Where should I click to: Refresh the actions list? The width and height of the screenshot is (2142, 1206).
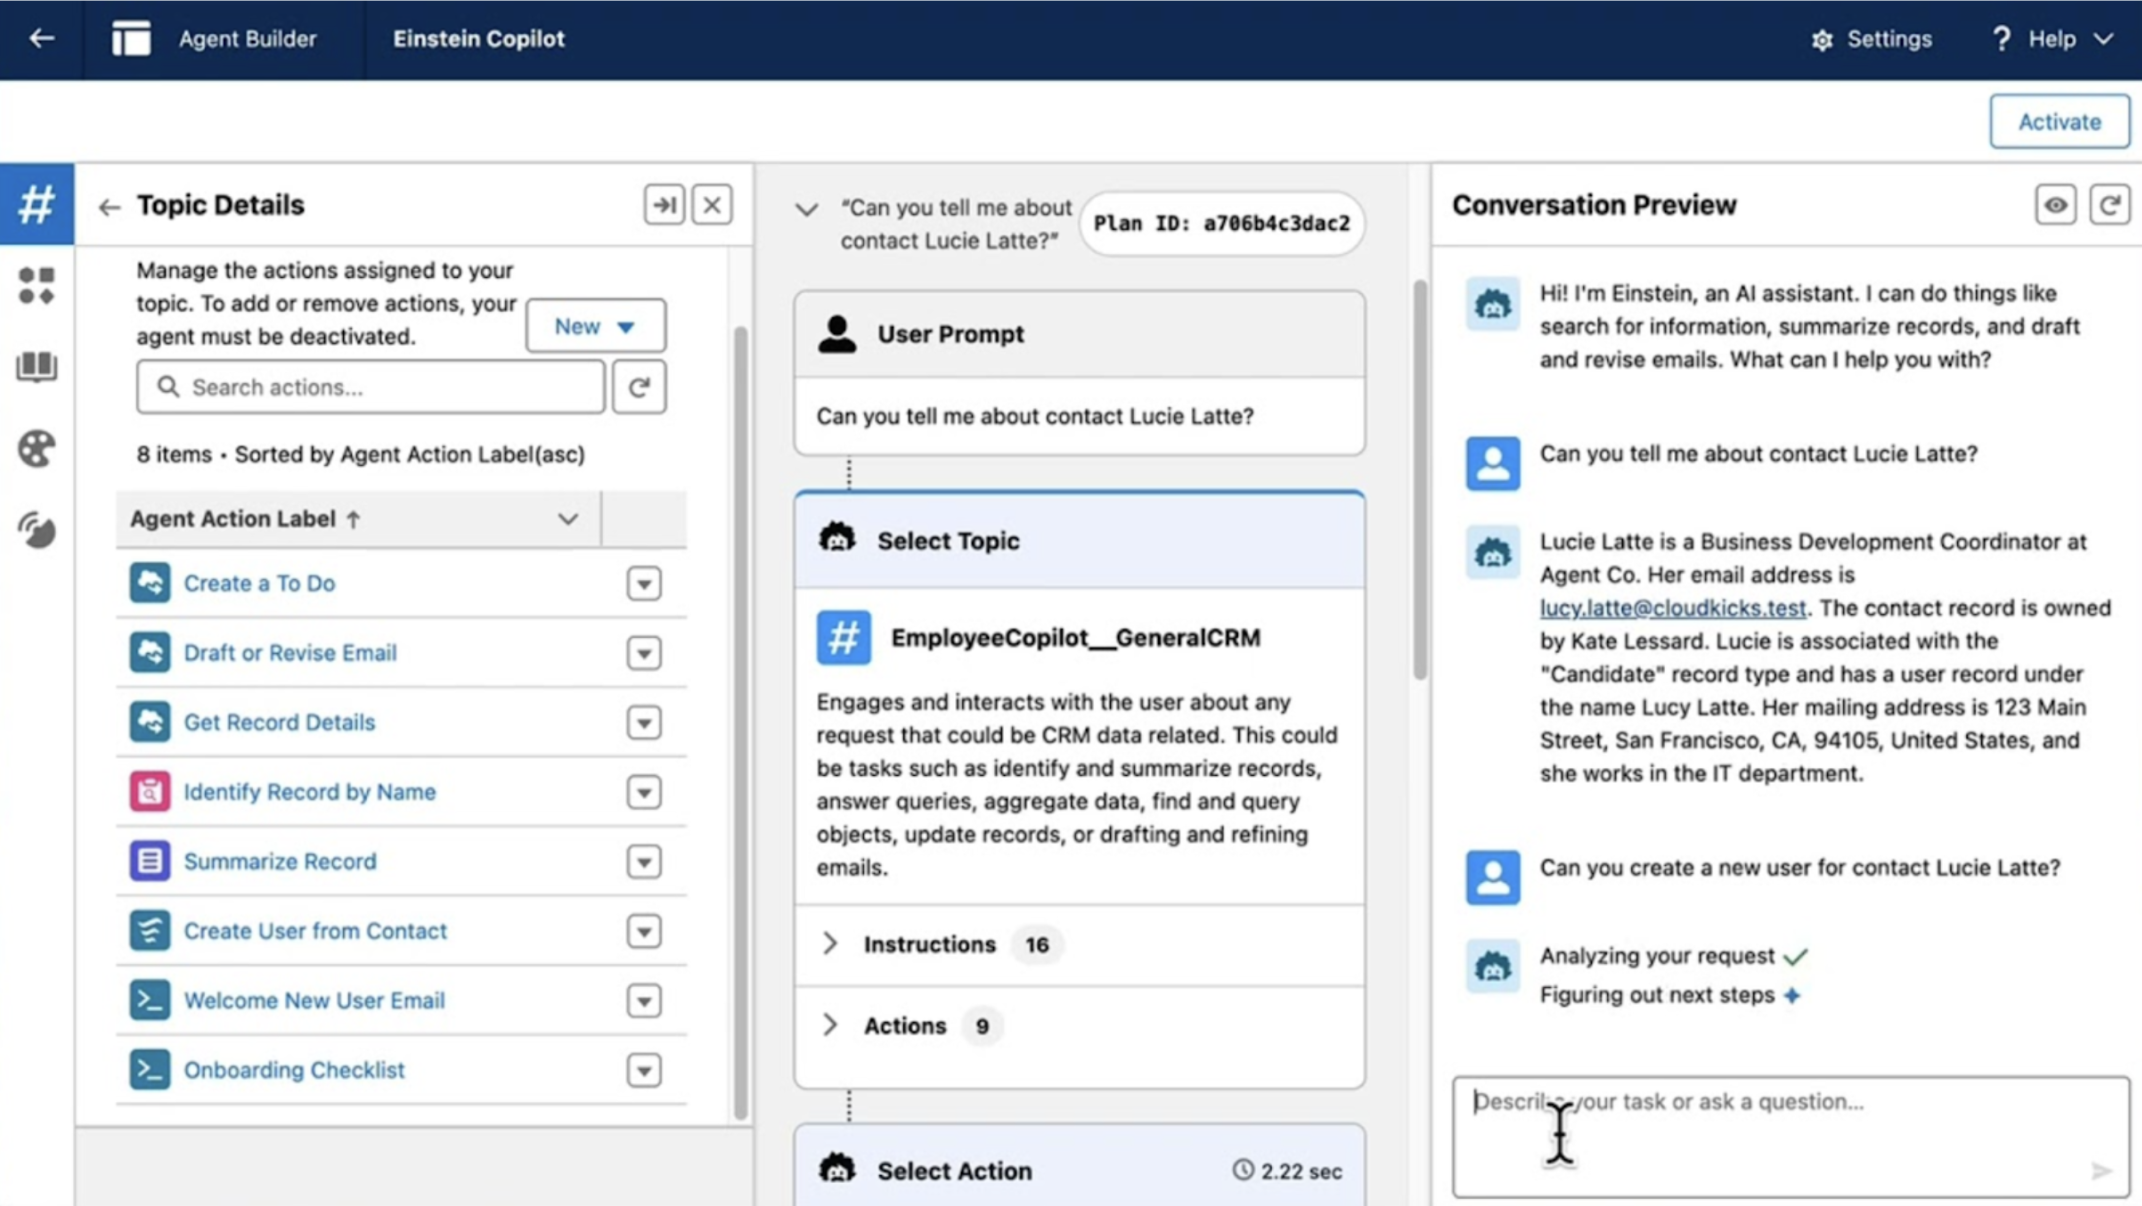(639, 387)
